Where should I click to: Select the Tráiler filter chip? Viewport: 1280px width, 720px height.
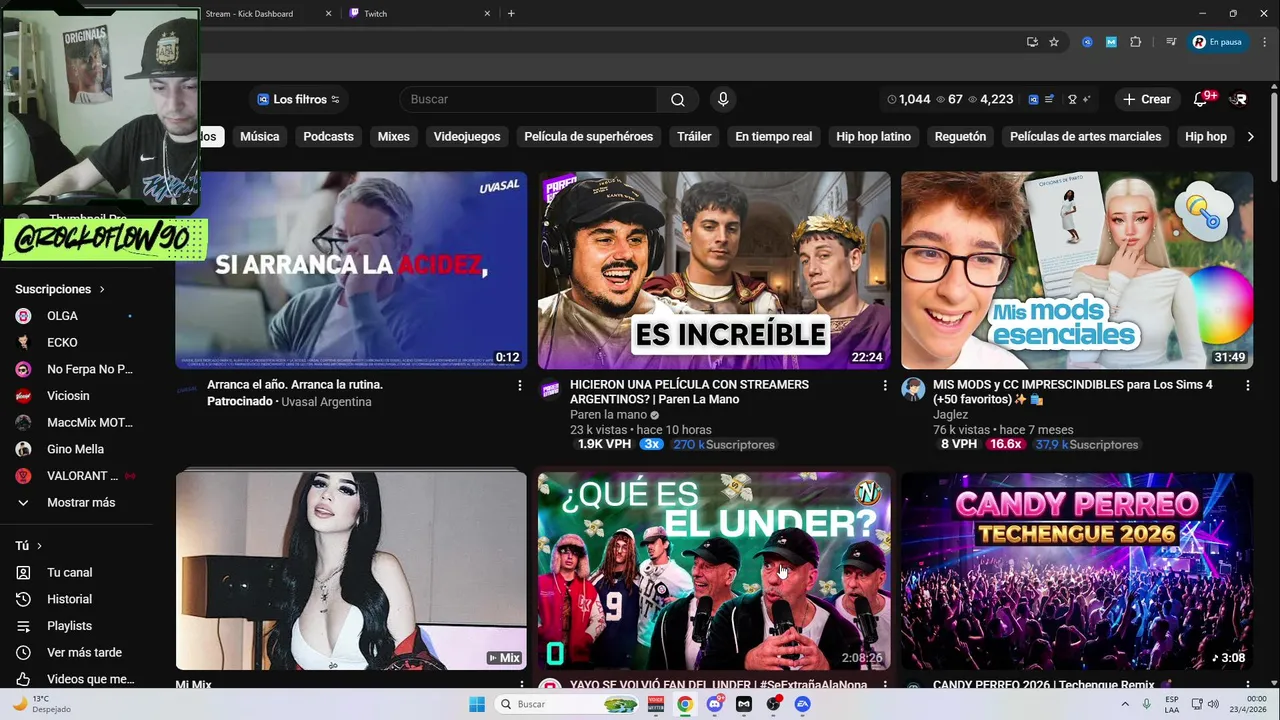[694, 137]
